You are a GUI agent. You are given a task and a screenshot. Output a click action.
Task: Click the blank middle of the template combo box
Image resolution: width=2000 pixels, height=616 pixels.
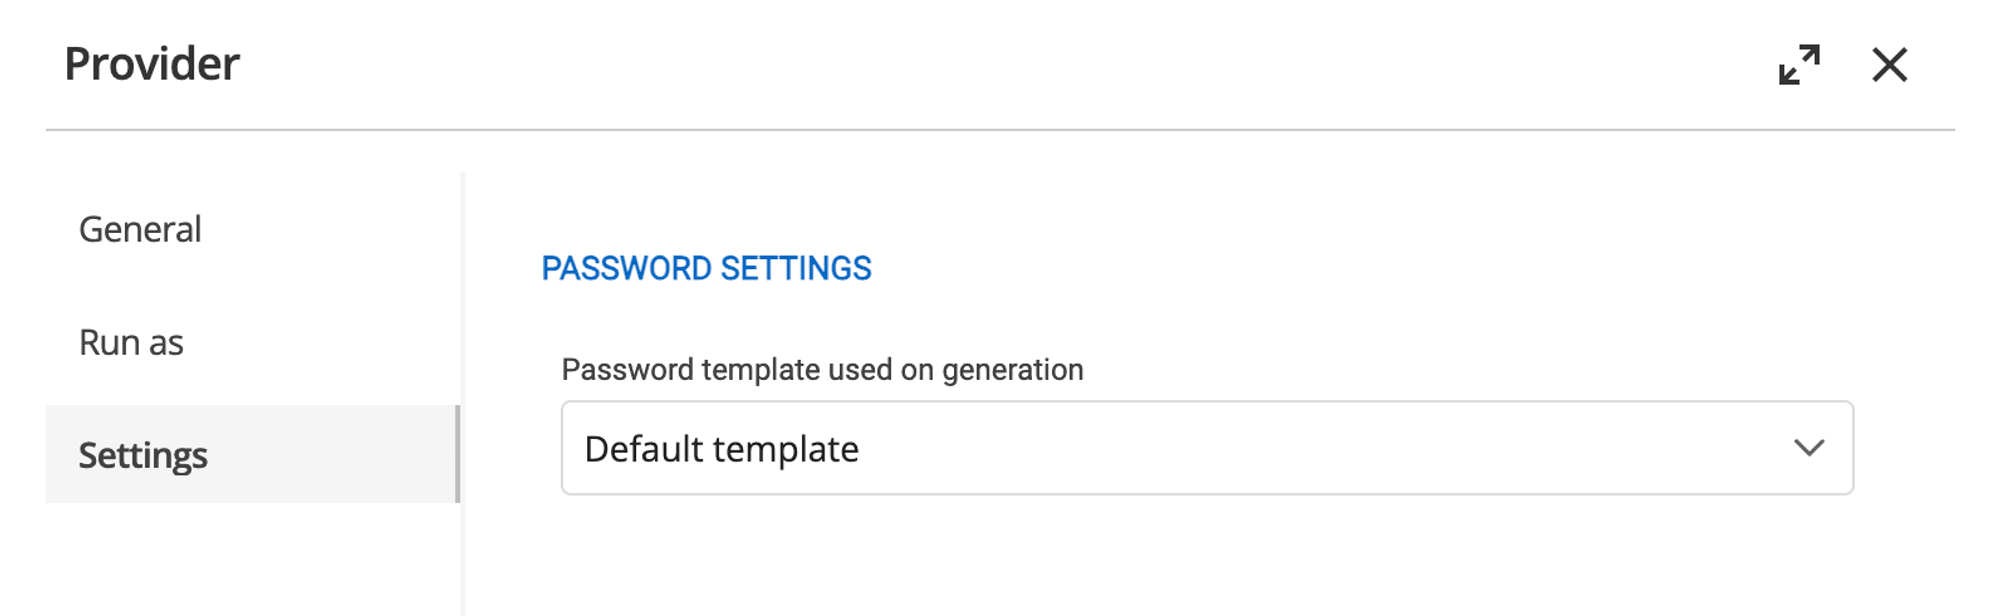(x=1300, y=448)
